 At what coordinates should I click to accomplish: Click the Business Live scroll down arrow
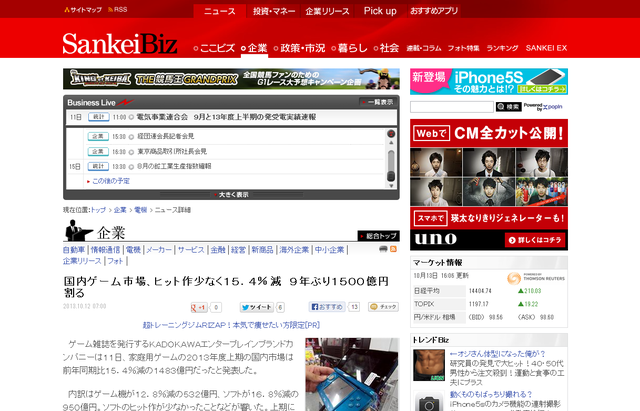point(391,186)
